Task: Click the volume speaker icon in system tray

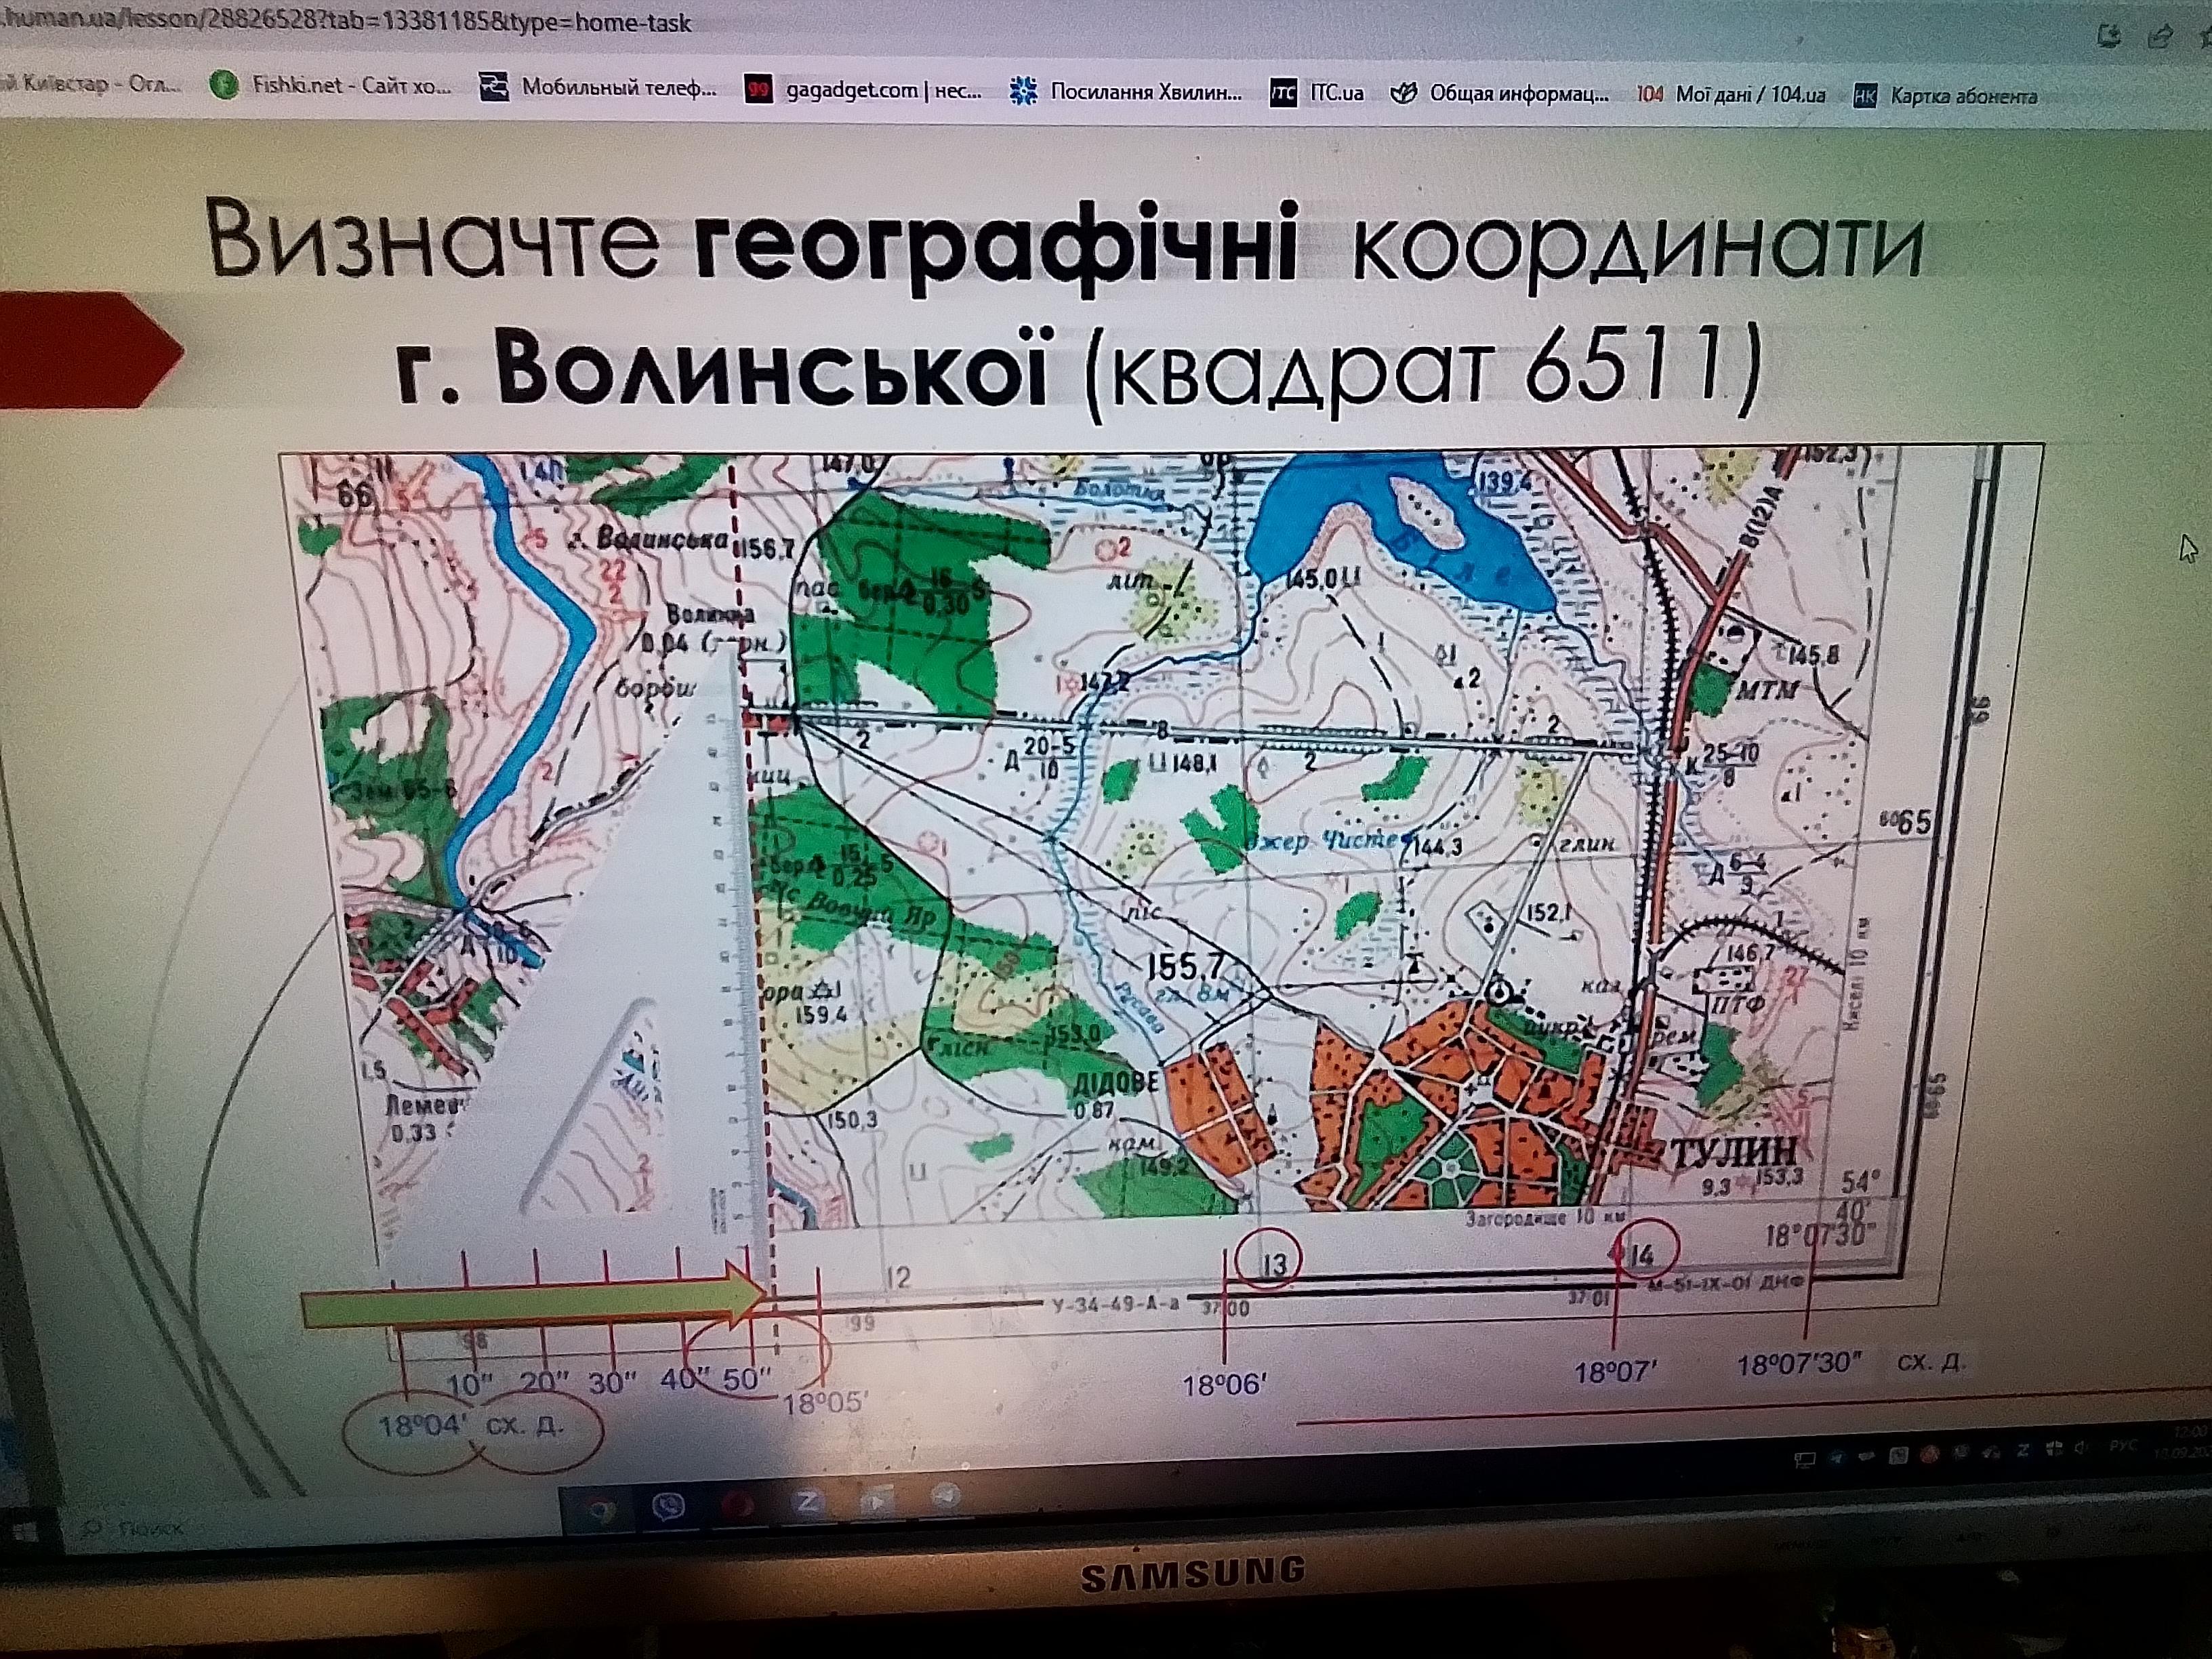Action: [2081, 1448]
